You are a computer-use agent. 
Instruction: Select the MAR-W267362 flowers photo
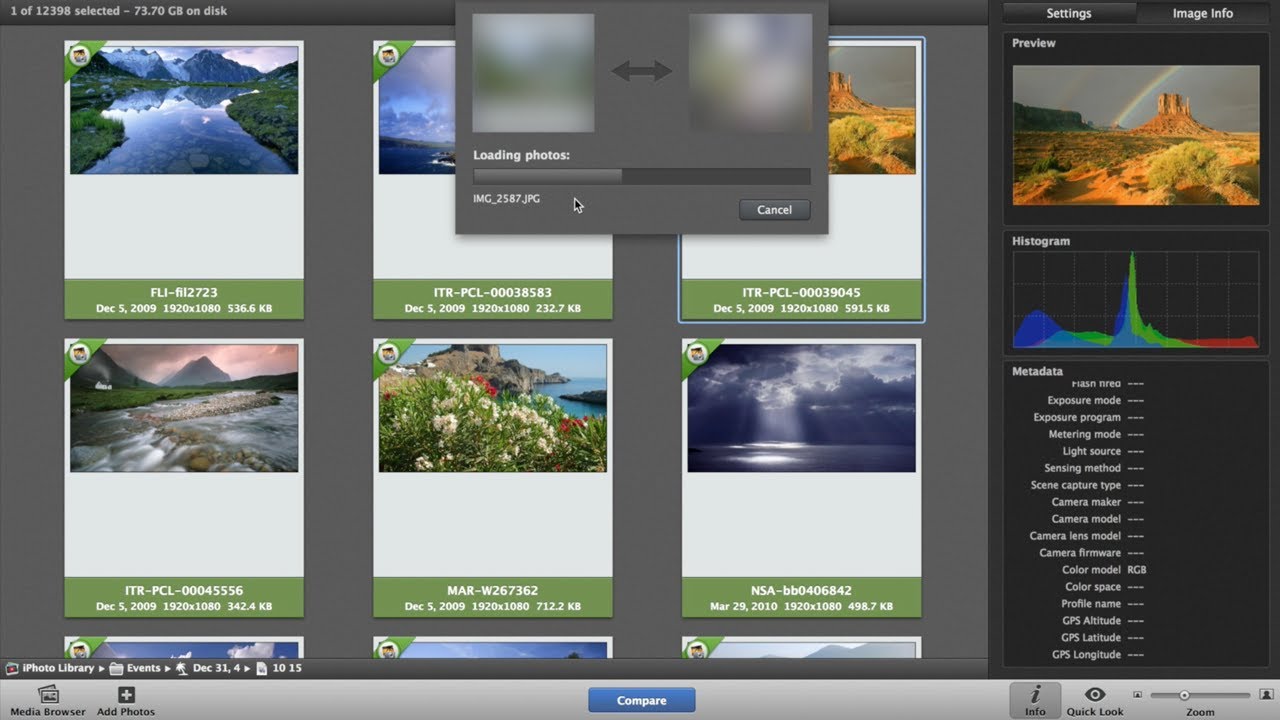(493, 408)
